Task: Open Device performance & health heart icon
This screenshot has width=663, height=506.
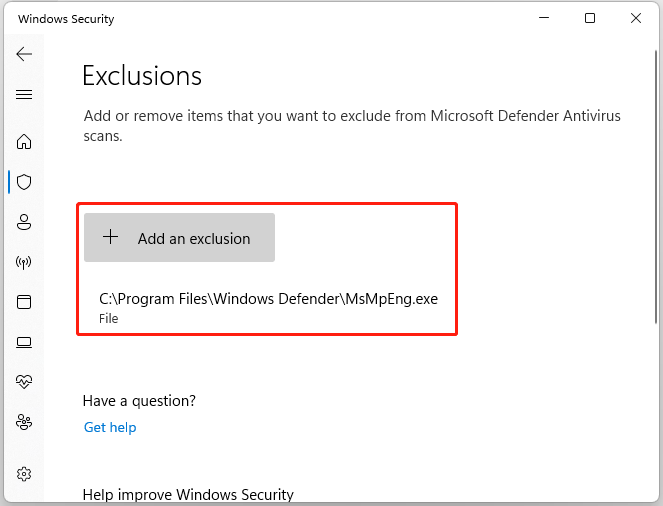Action: click(x=24, y=382)
